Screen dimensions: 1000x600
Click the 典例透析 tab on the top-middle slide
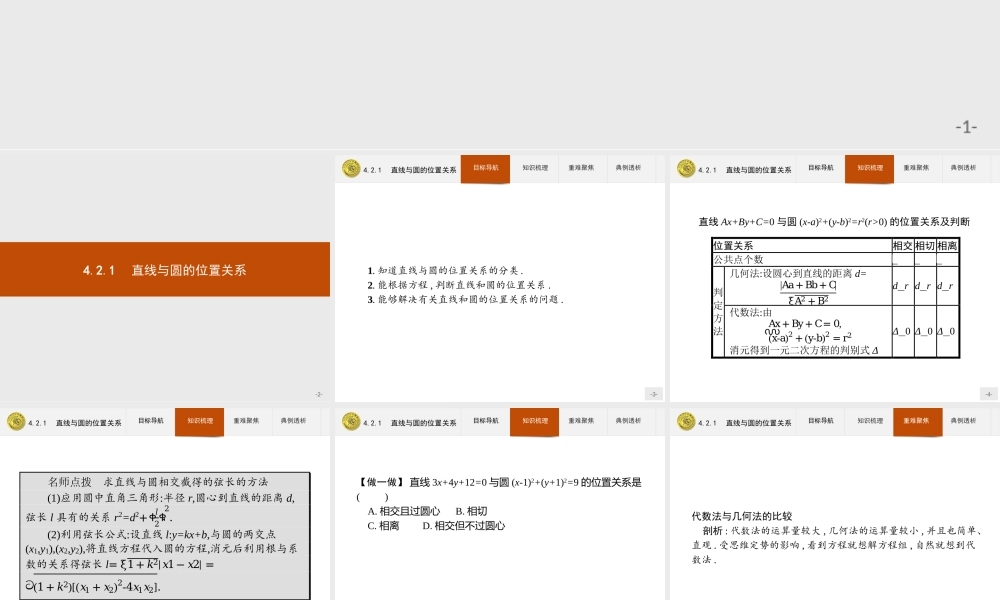coord(629,169)
